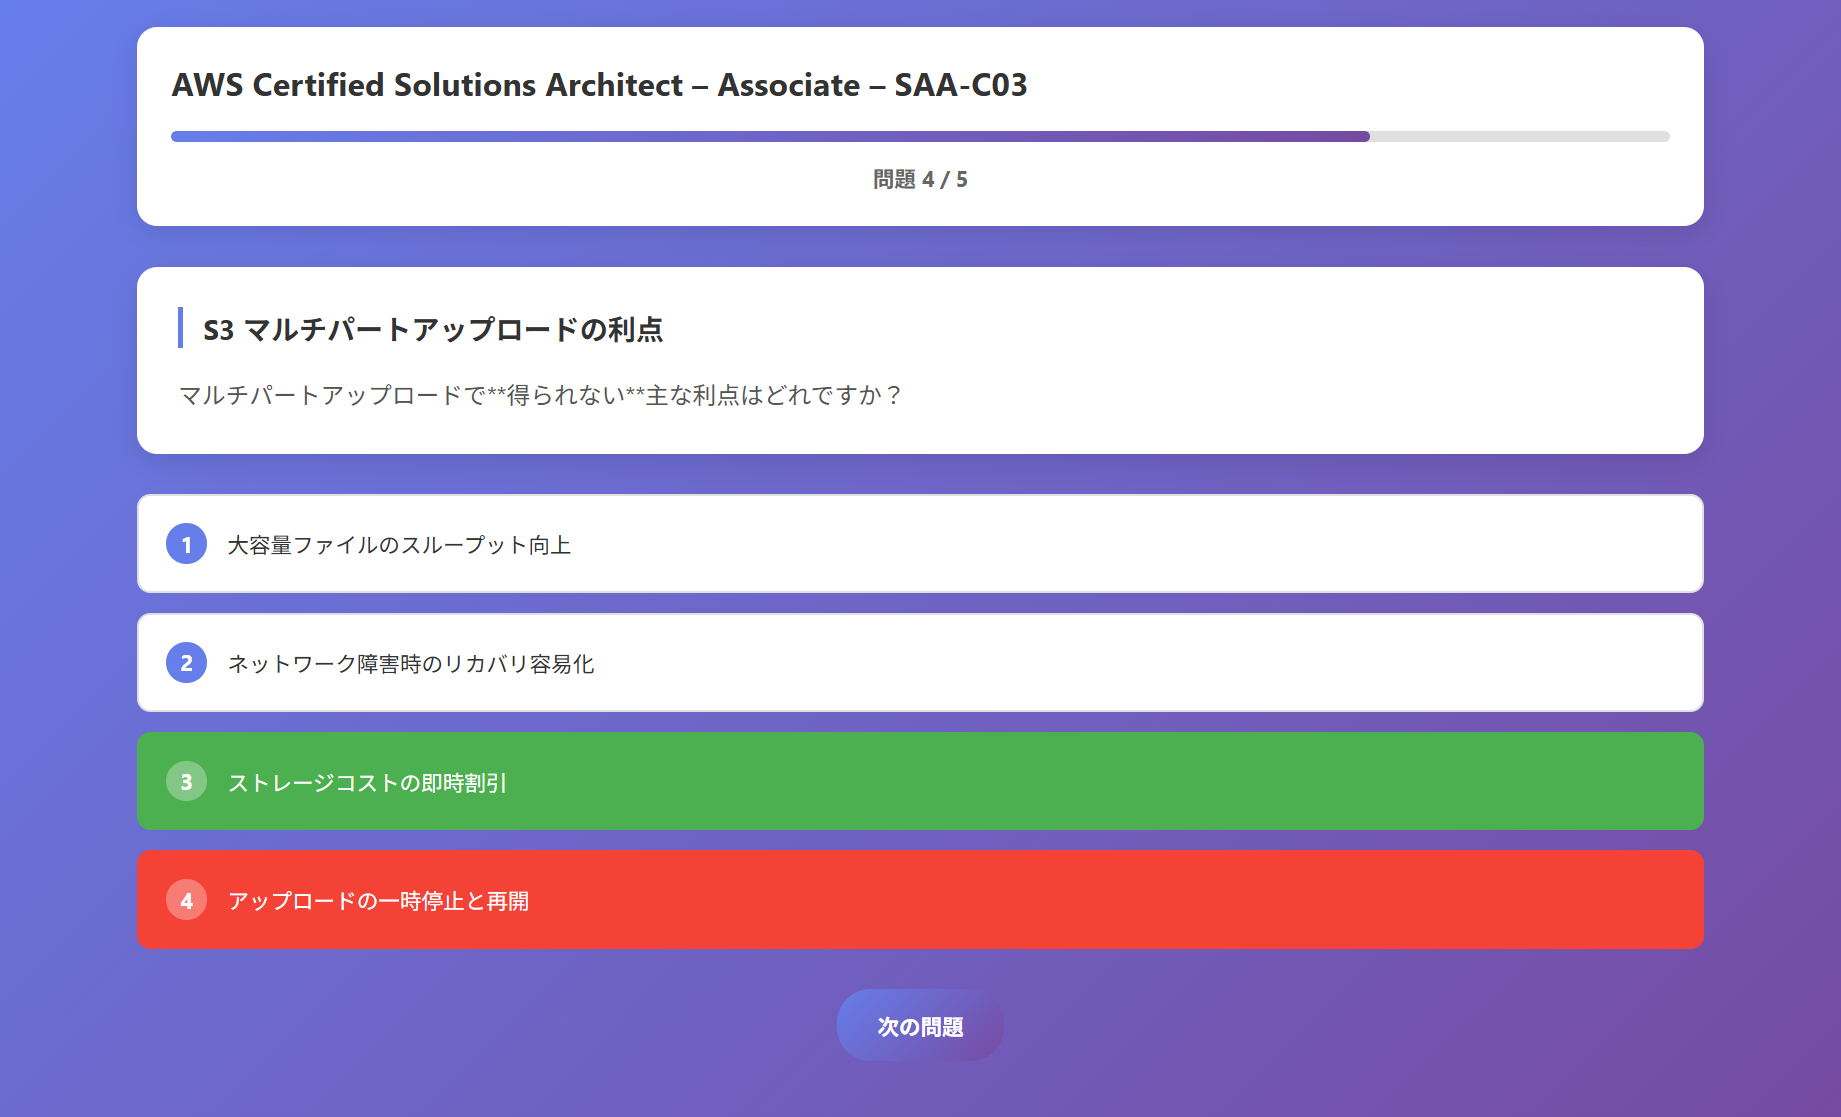The image size is (1841, 1117).
Task: Click the number 2 circle badge
Action: [x=186, y=663]
